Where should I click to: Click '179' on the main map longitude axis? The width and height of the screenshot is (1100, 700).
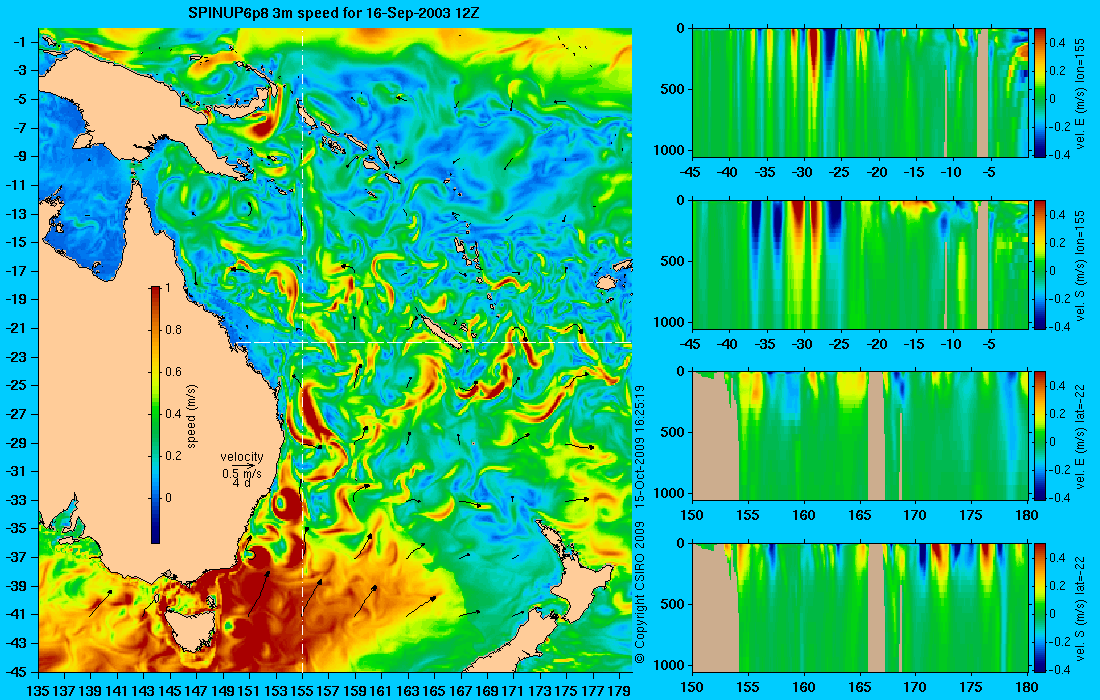tap(619, 691)
